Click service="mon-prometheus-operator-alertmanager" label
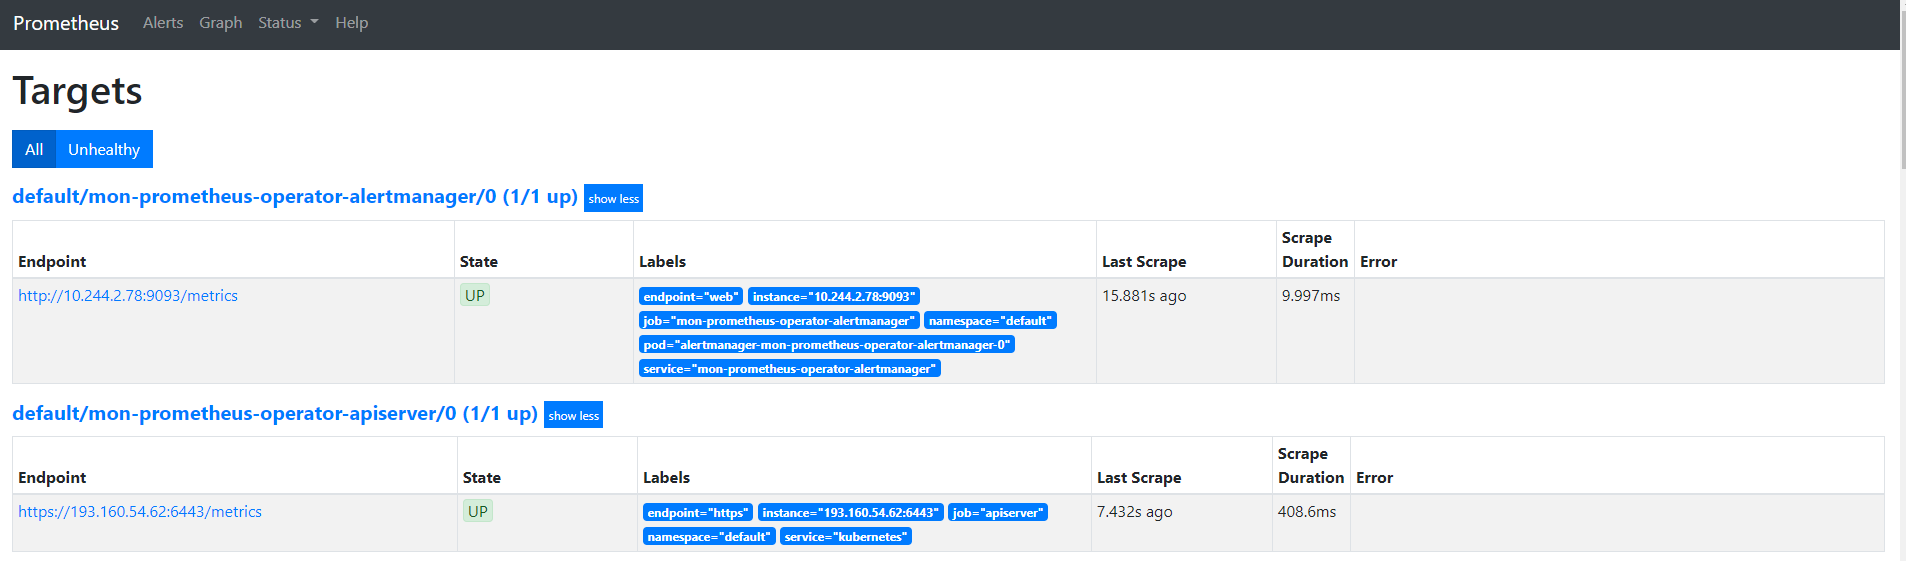The width and height of the screenshot is (1906, 561). 790,368
